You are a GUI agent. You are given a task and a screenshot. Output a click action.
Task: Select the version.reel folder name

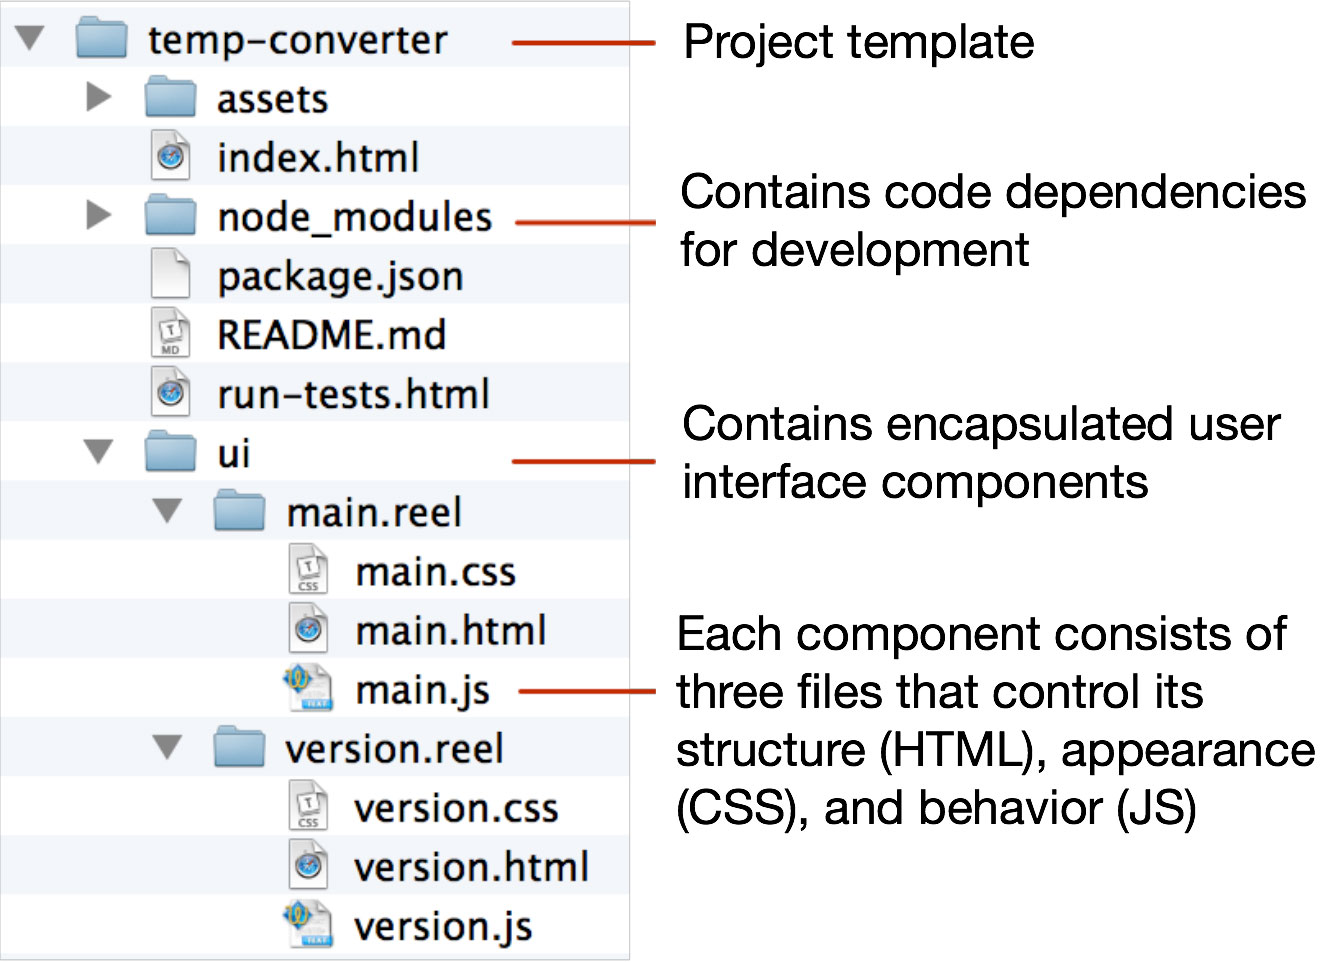(394, 748)
